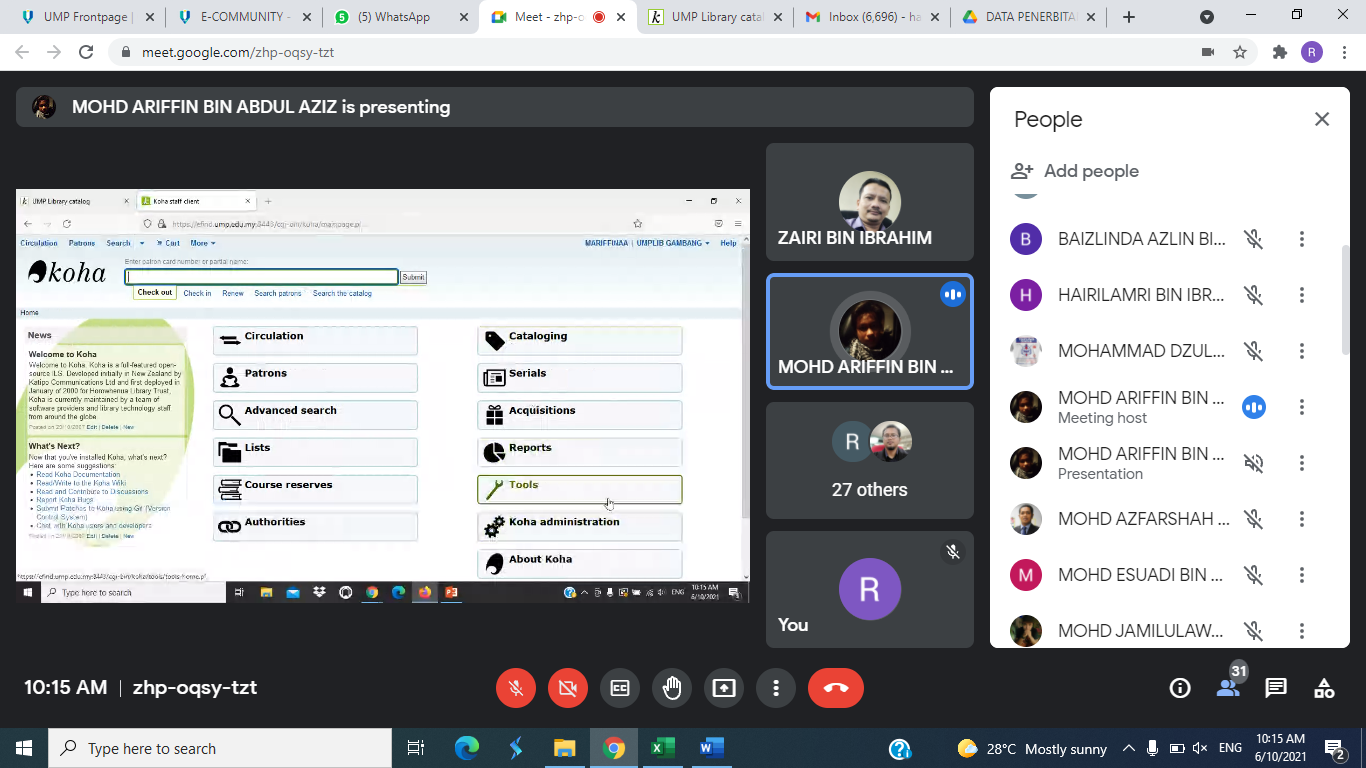Click the shared Koha presentation screen

[x=382, y=395]
